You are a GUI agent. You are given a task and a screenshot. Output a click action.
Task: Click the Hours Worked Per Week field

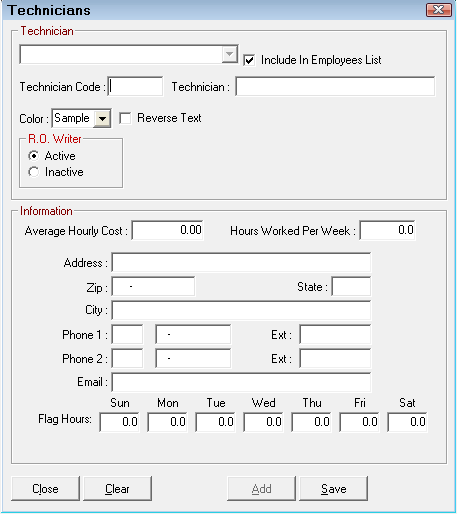[387, 230]
